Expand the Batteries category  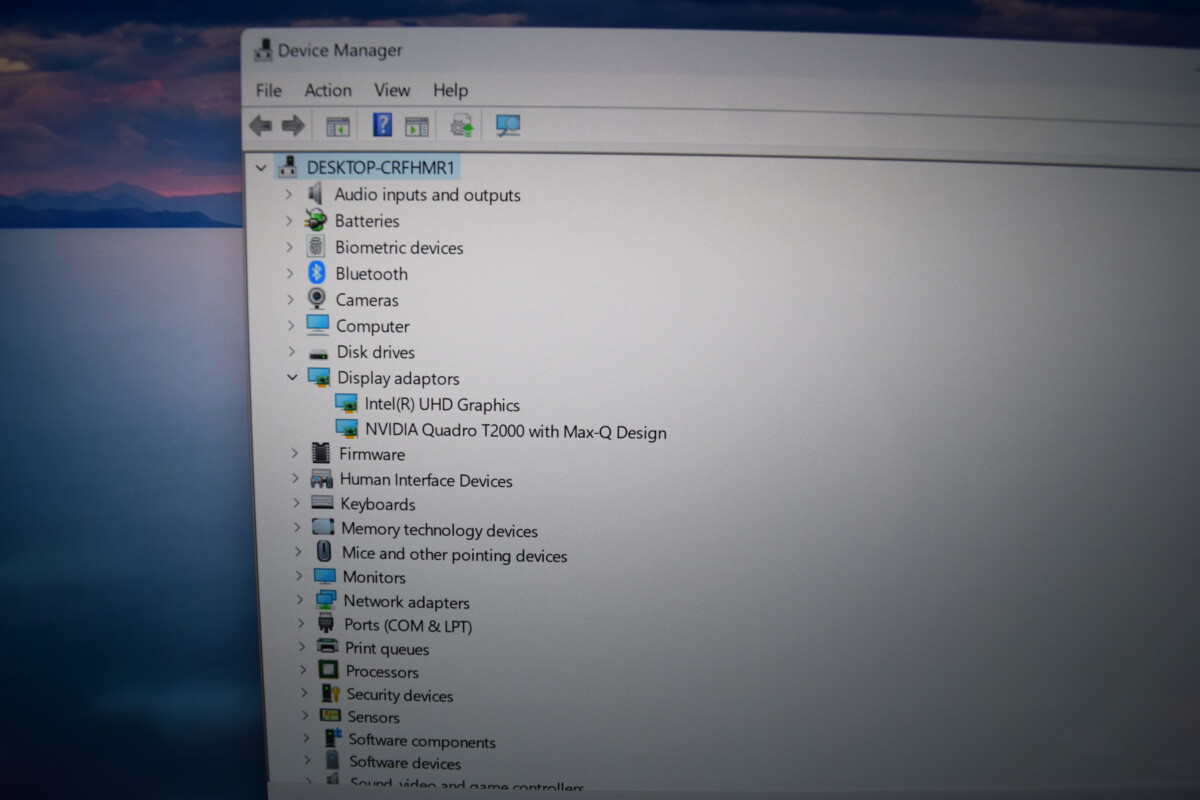click(x=289, y=220)
